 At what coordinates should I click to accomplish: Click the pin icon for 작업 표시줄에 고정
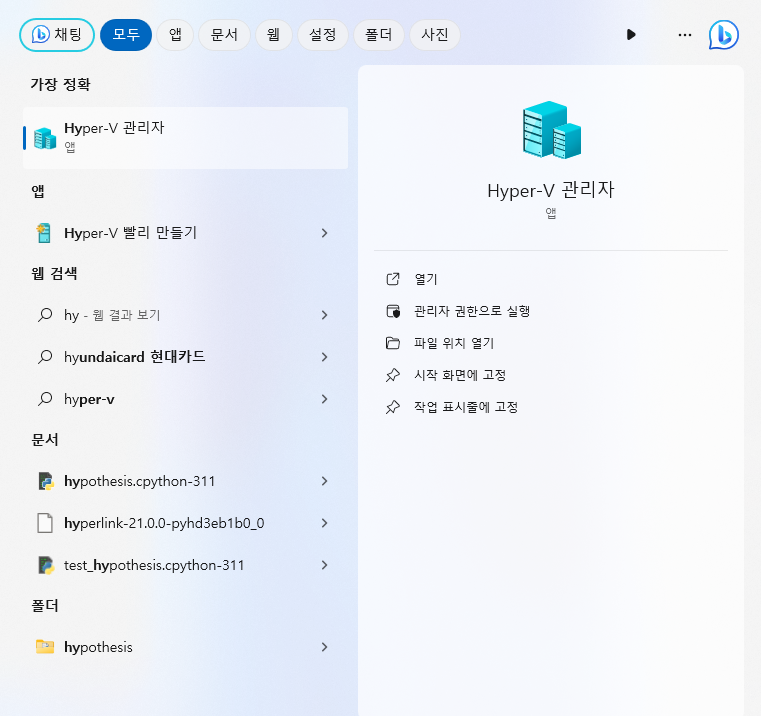pos(393,407)
